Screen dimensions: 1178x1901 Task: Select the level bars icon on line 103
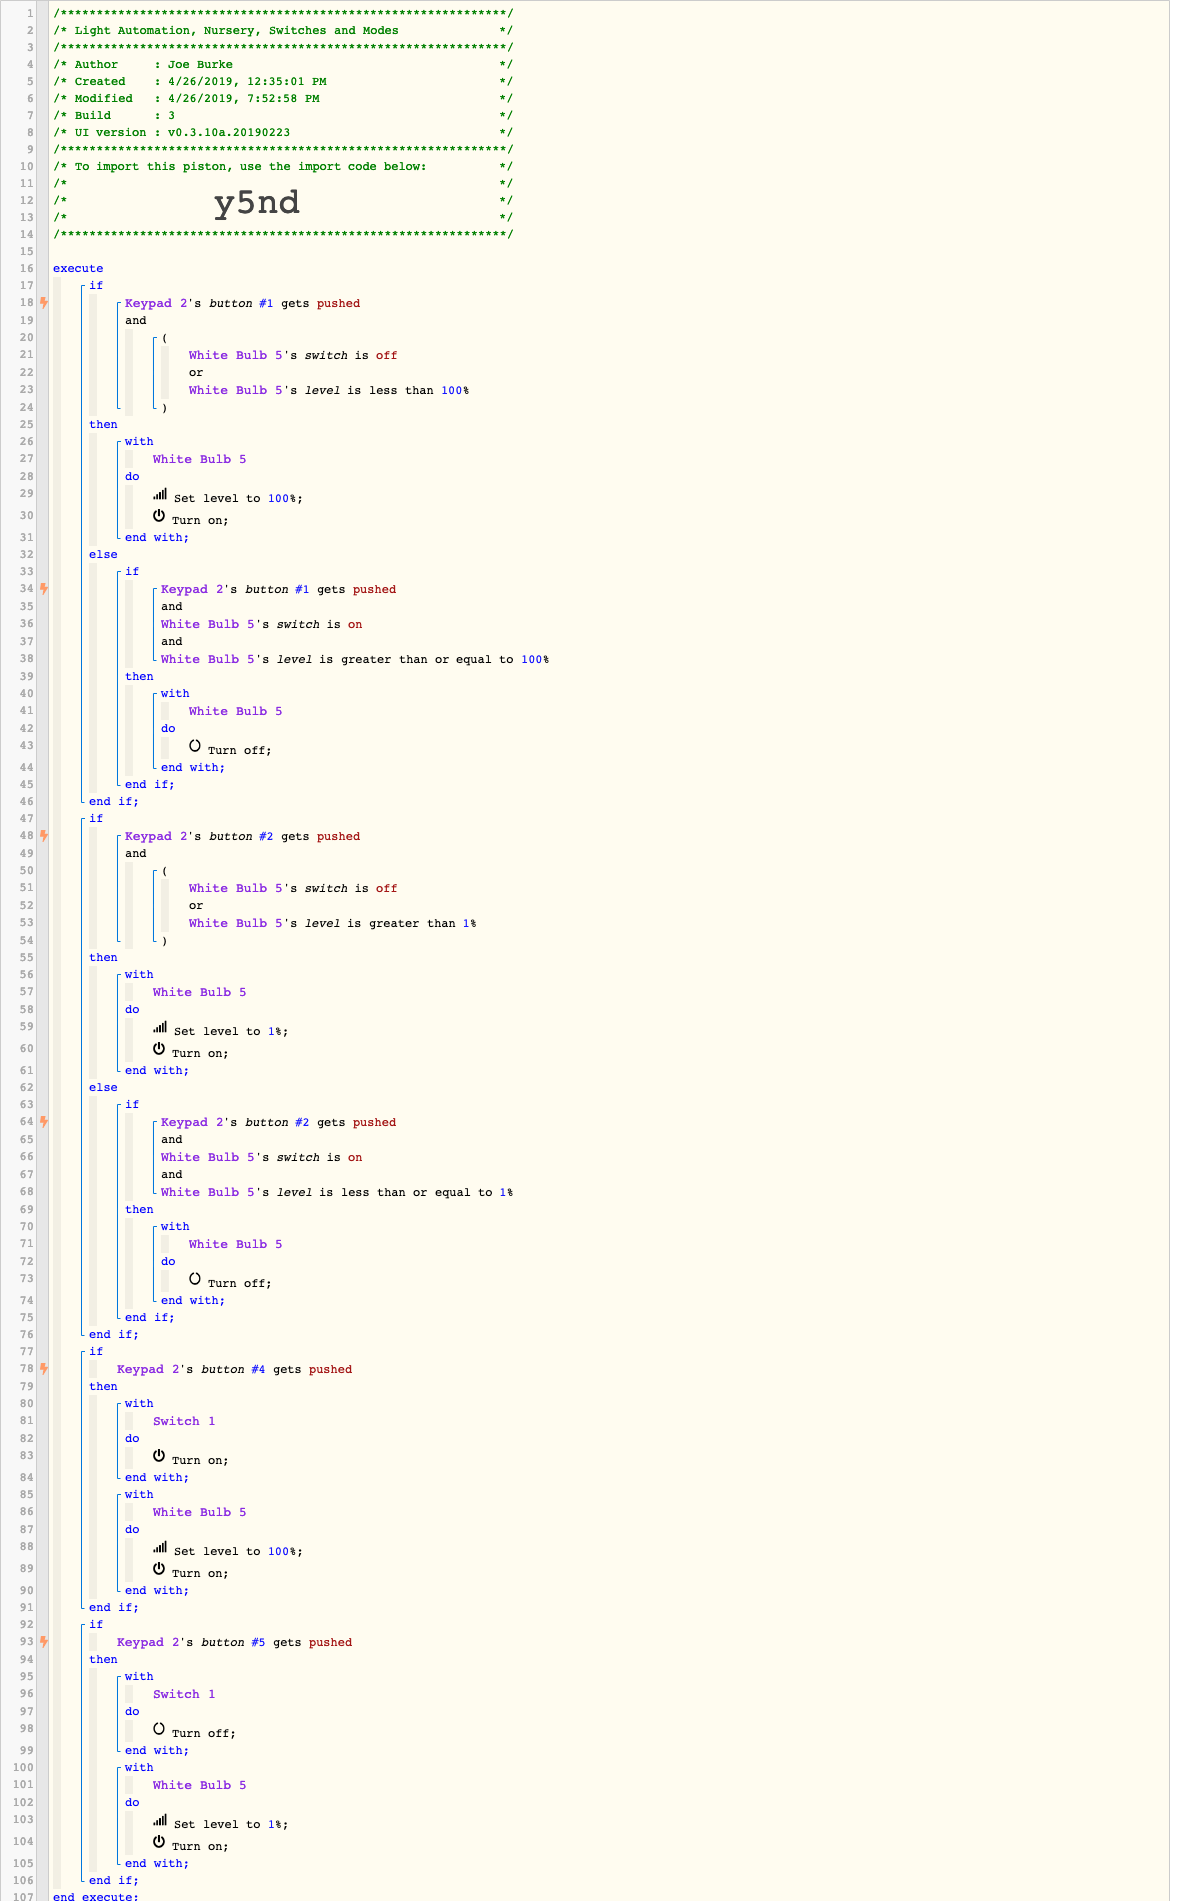160,1821
